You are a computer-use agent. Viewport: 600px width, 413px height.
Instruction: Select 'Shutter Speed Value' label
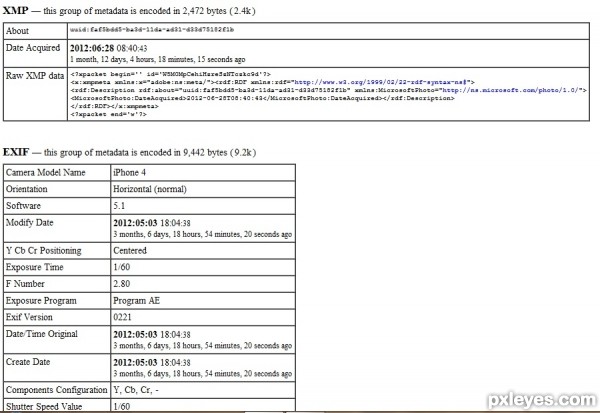tap(44, 406)
